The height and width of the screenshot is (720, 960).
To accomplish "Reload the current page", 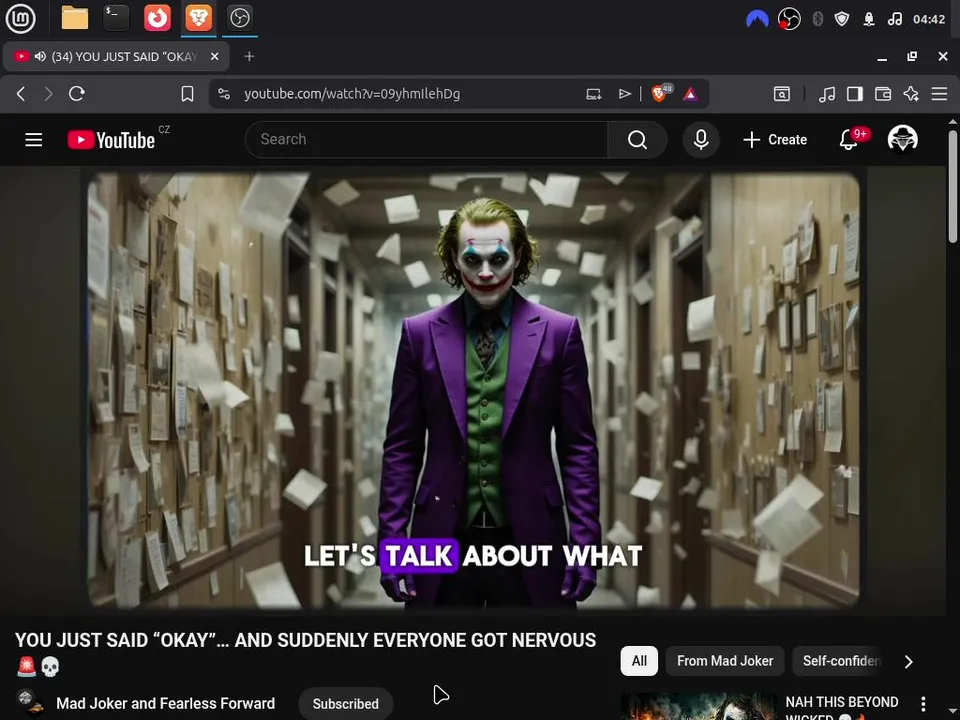I will (77, 94).
